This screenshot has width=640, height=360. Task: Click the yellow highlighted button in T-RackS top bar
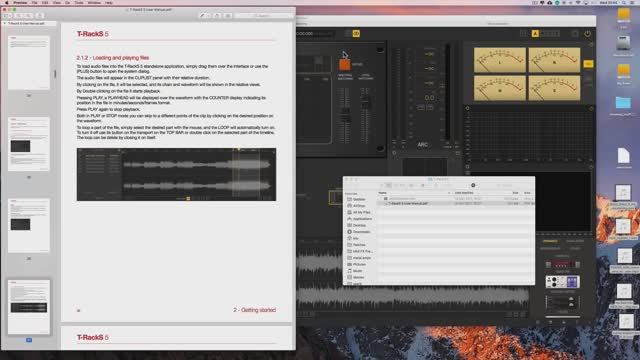pyautogui.click(x=356, y=33)
